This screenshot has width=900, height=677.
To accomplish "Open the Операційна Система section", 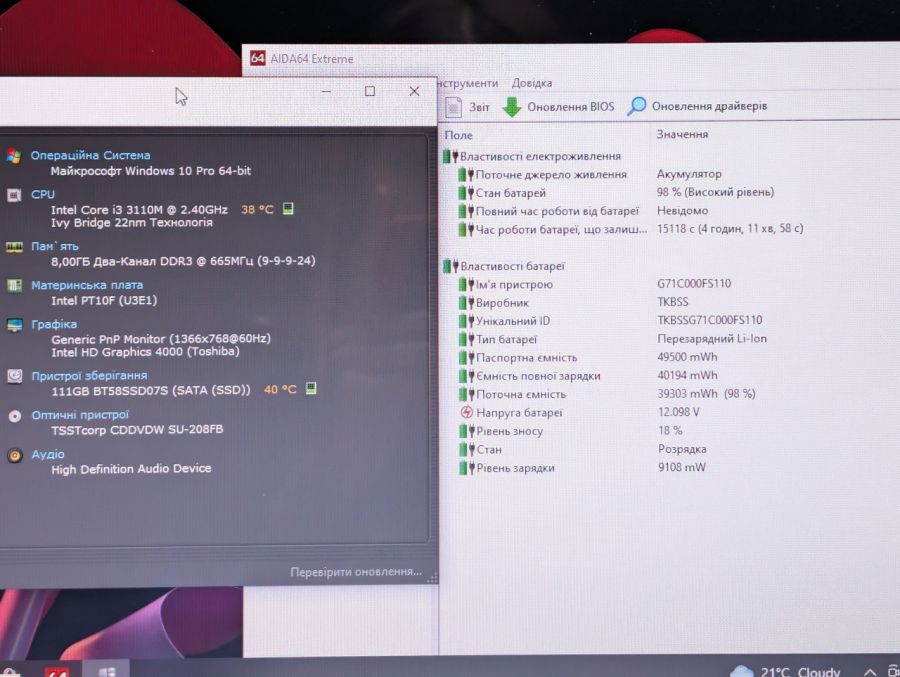I will [90, 155].
